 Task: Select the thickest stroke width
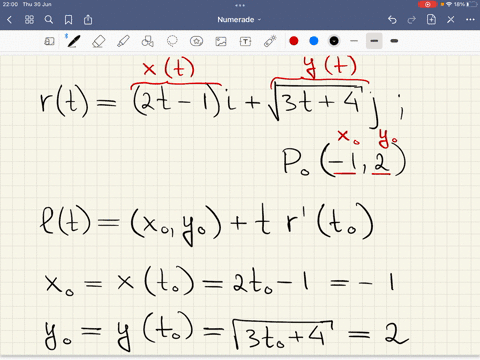click(x=394, y=41)
